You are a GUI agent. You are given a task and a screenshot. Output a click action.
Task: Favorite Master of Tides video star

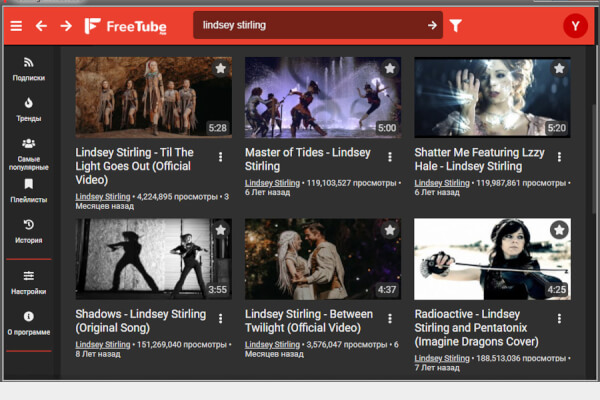(390, 69)
